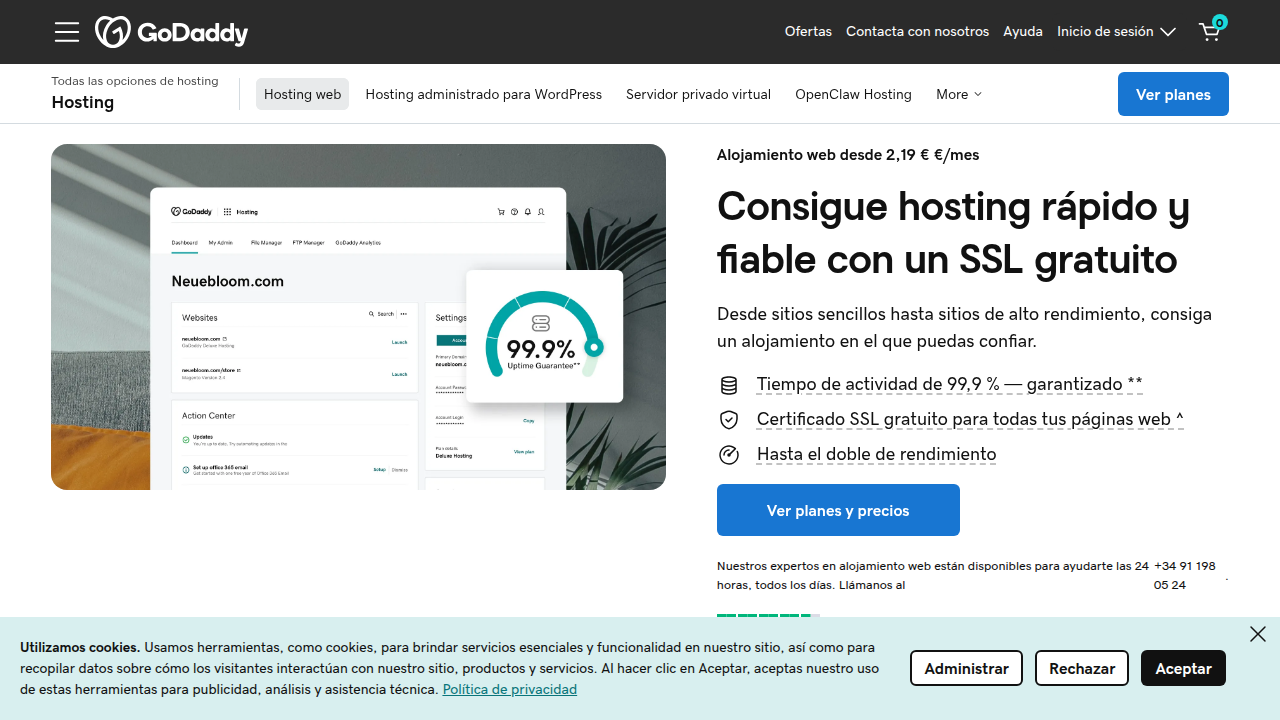The image size is (1280, 720).
Task: Click the server uptime icon
Action: pos(729,385)
